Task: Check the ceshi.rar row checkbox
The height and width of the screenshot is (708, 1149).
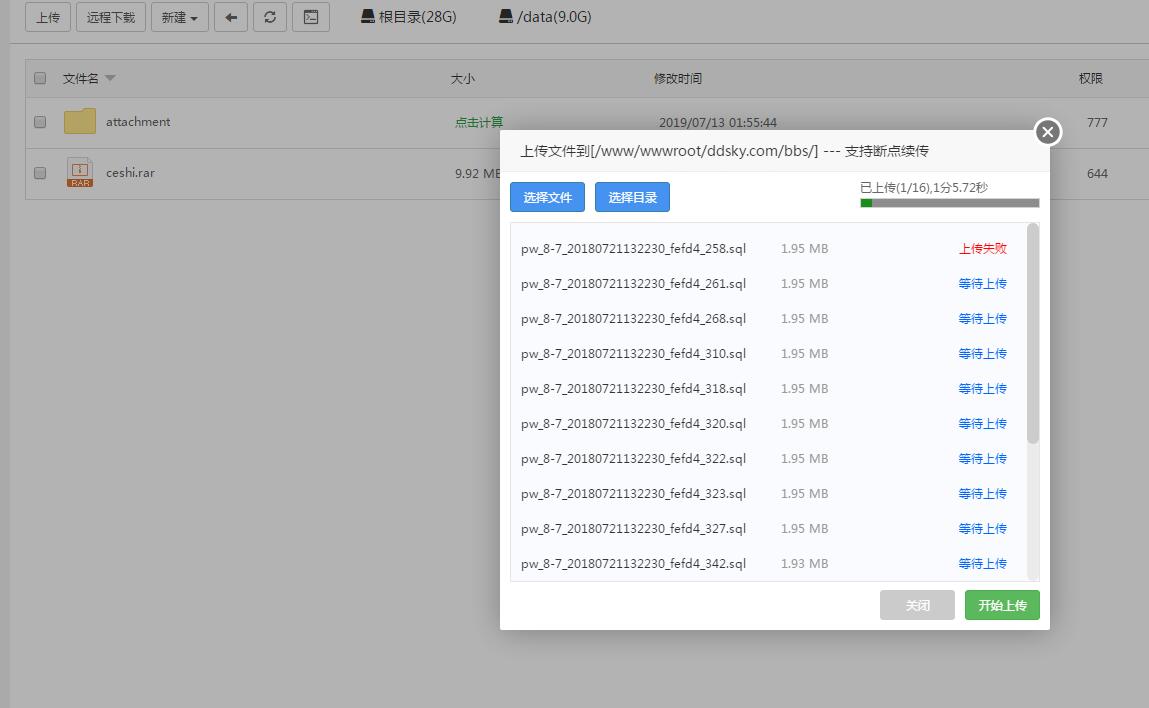Action: [39, 172]
